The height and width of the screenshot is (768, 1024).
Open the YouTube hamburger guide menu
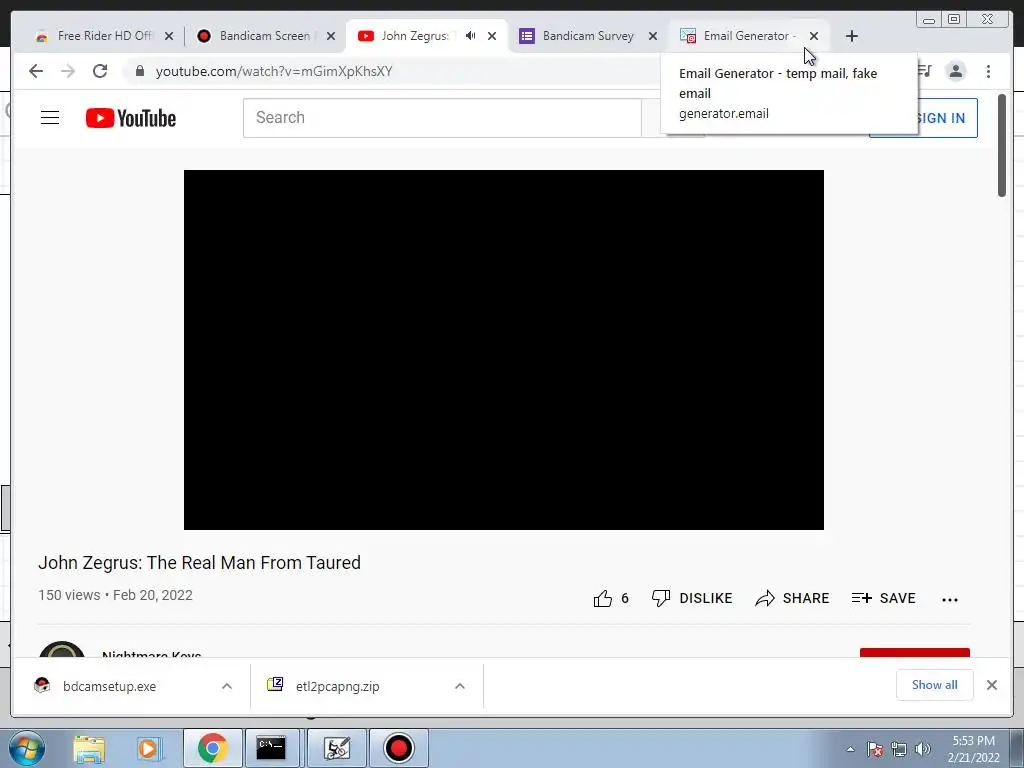[x=50, y=118]
